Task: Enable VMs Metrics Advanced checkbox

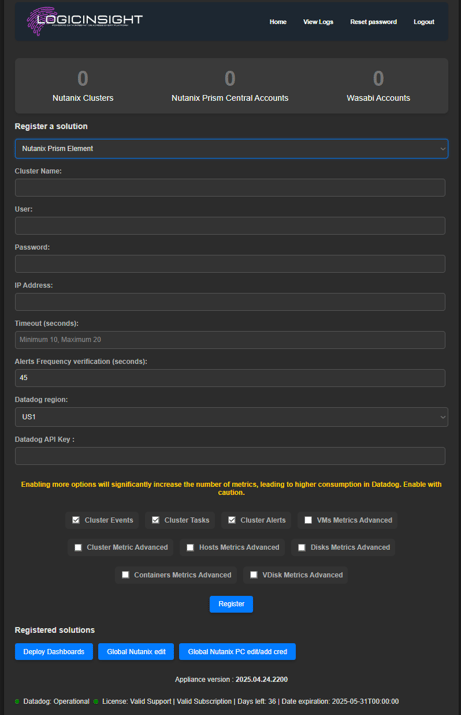Action: [x=308, y=520]
